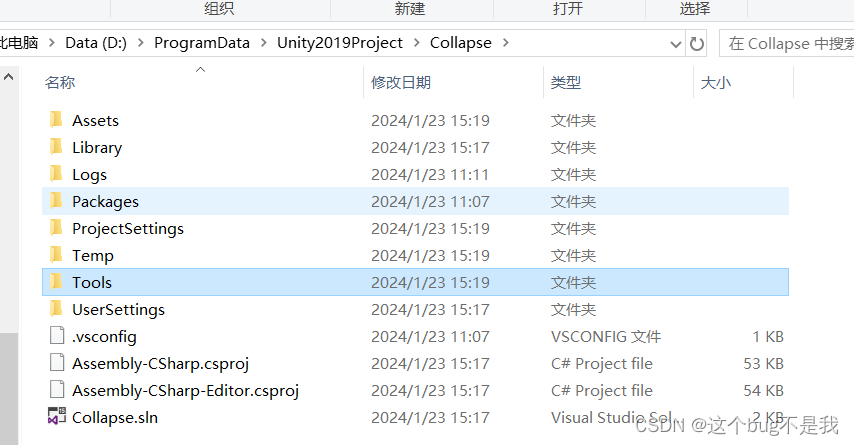Click the Logs folder icon
The width and height of the screenshot is (854, 445).
(x=56, y=174)
